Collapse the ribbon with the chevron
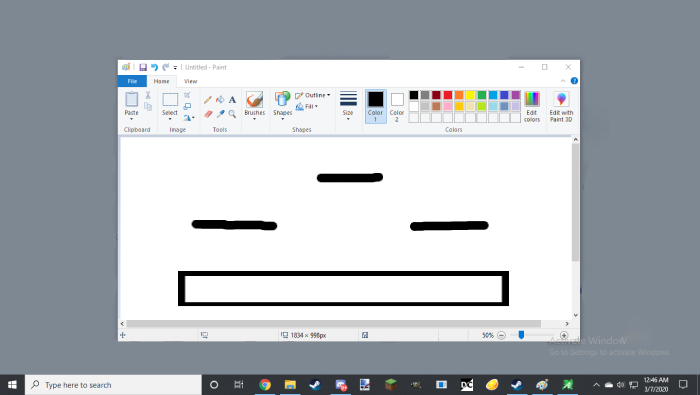 click(x=563, y=81)
